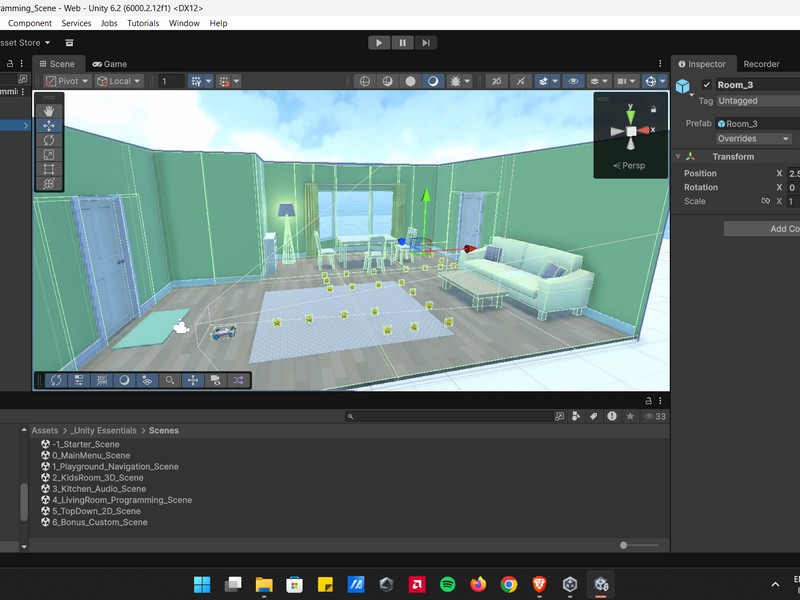
Task: Open the Local handle rotation dropdown
Action: pyautogui.click(x=119, y=81)
